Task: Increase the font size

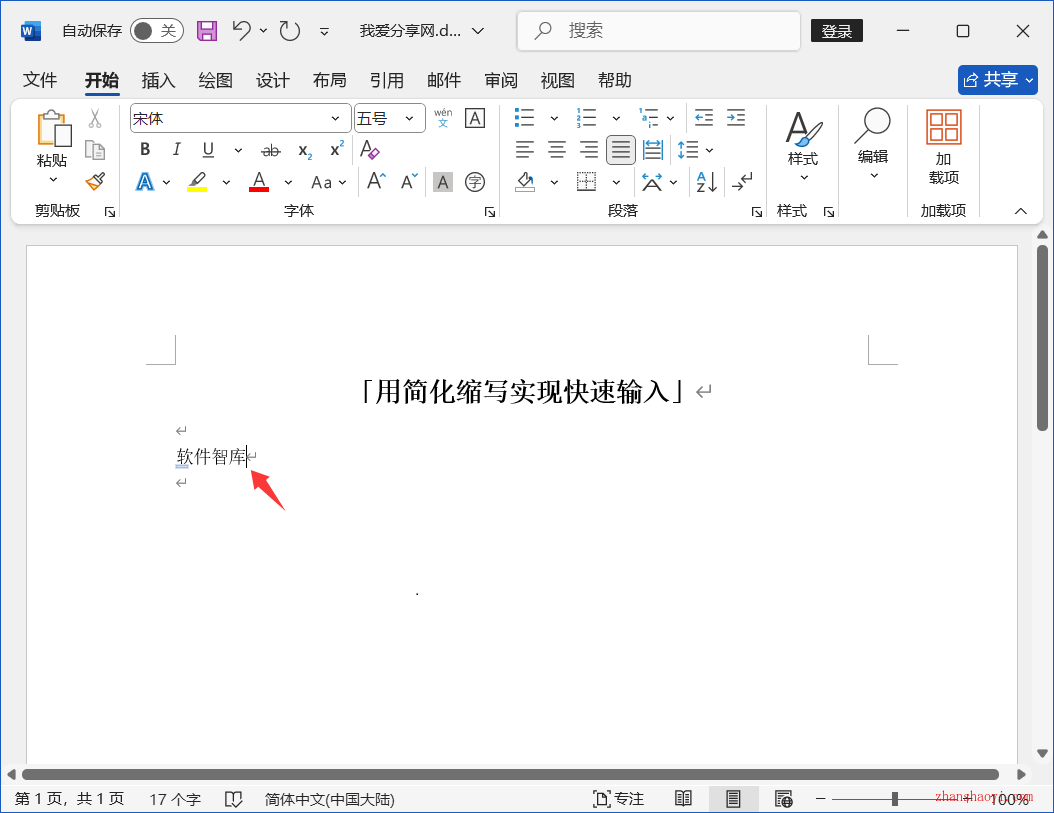Action: point(376,182)
